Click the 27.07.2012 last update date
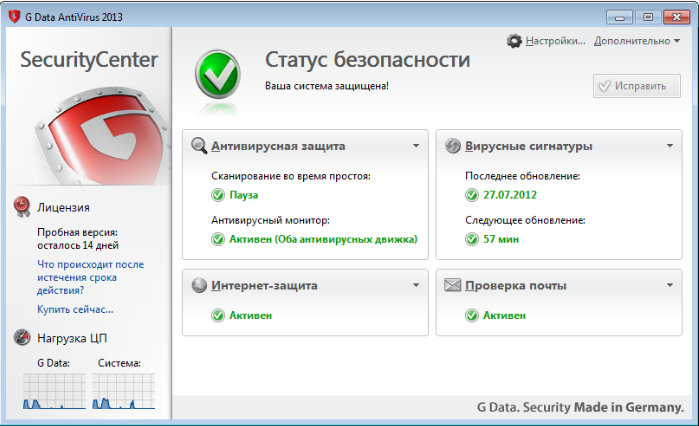The image size is (699, 426). [510, 195]
